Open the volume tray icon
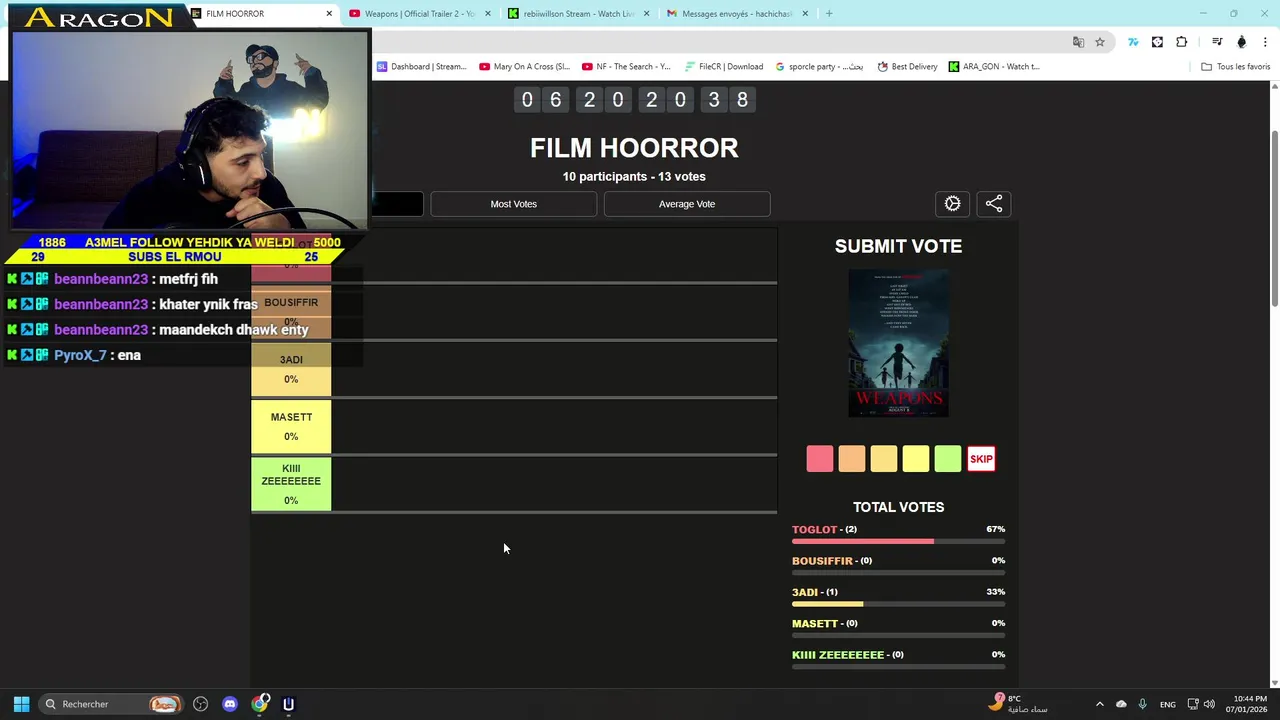 coord(1209,704)
